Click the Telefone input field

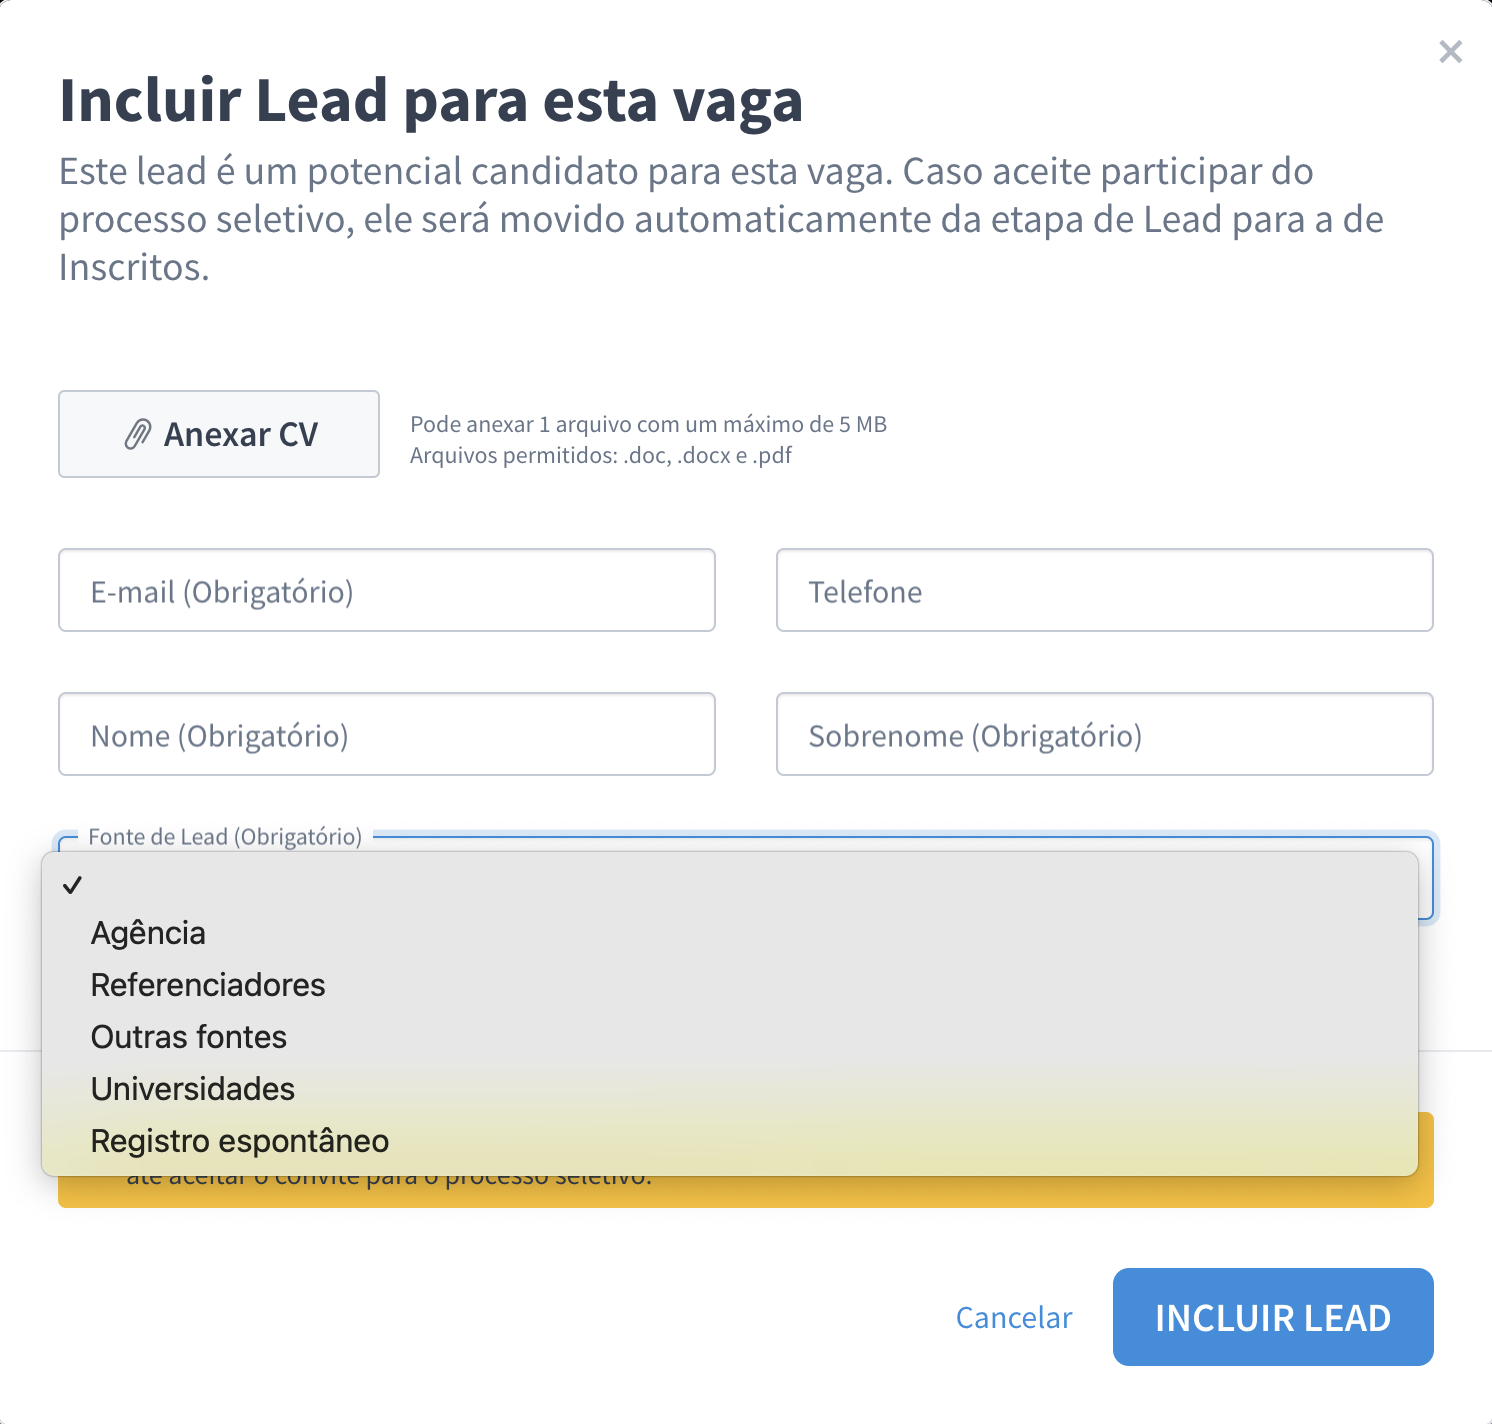(x=1104, y=590)
